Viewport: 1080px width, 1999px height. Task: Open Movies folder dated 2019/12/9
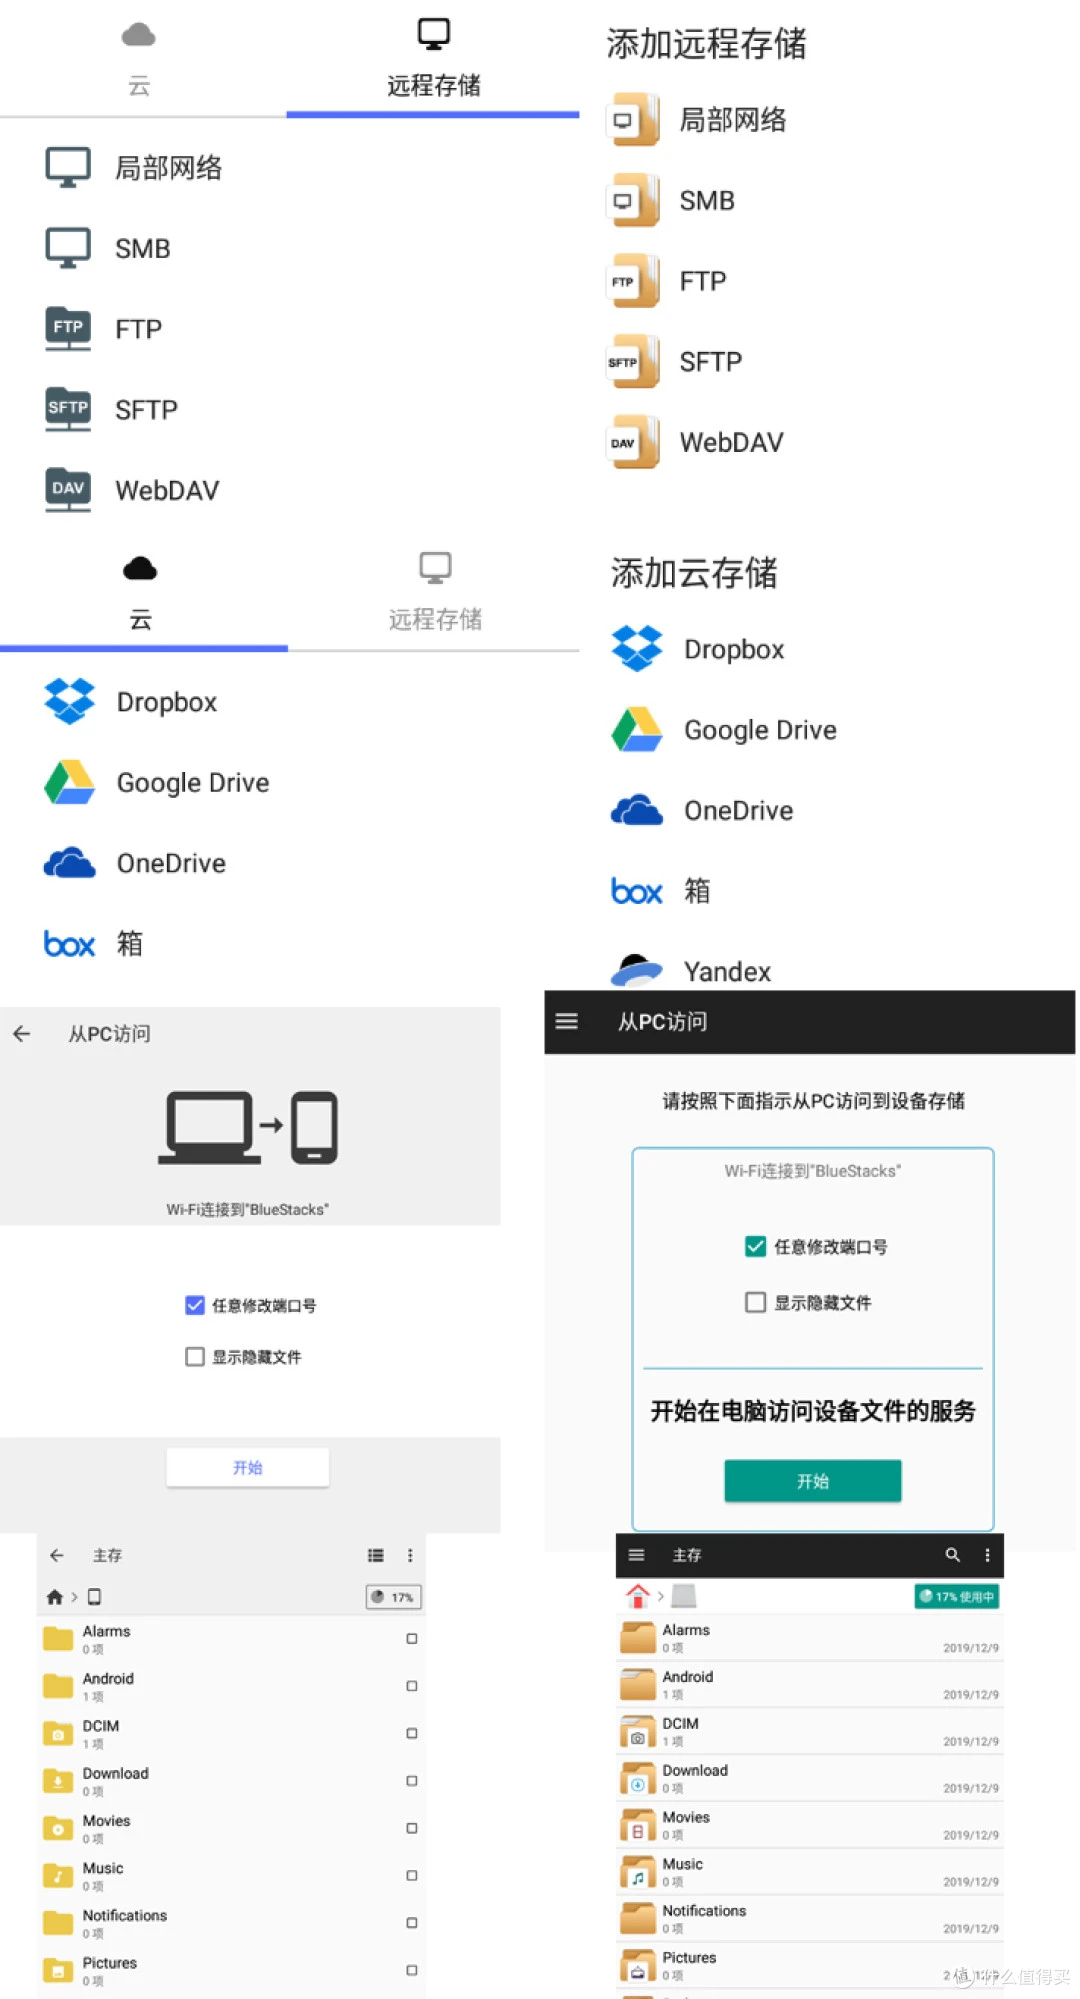click(x=810, y=1826)
